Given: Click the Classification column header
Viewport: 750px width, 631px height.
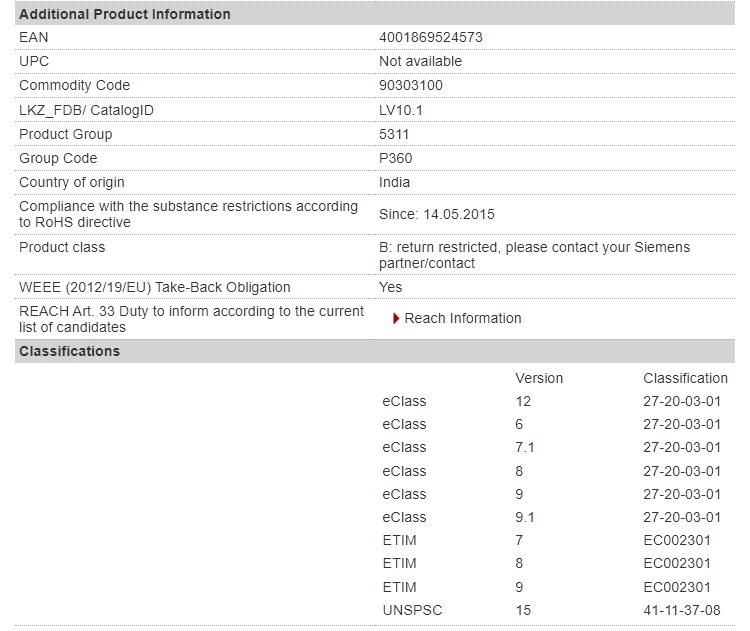Looking at the screenshot, I should [x=685, y=378].
